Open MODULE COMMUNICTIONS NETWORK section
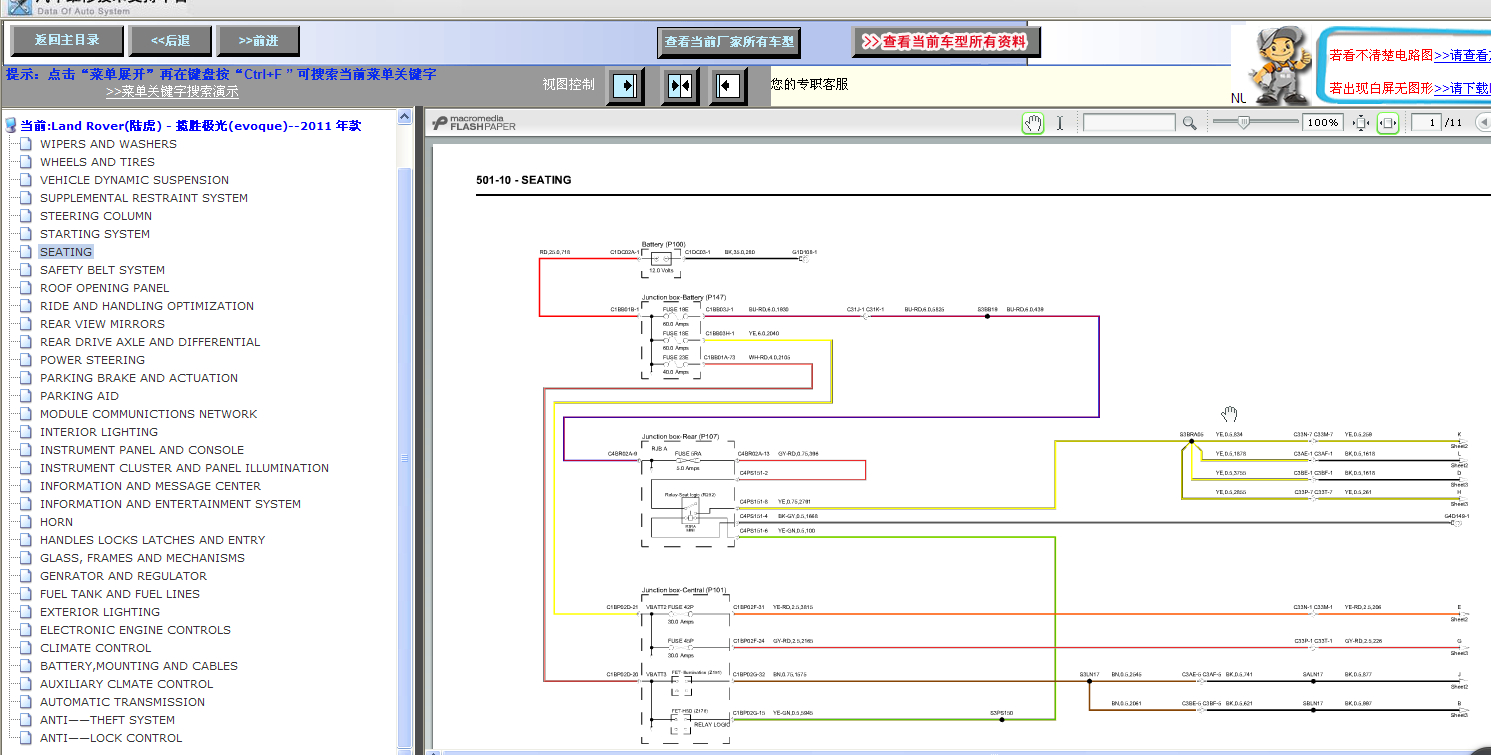 click(x=148, y=414)
